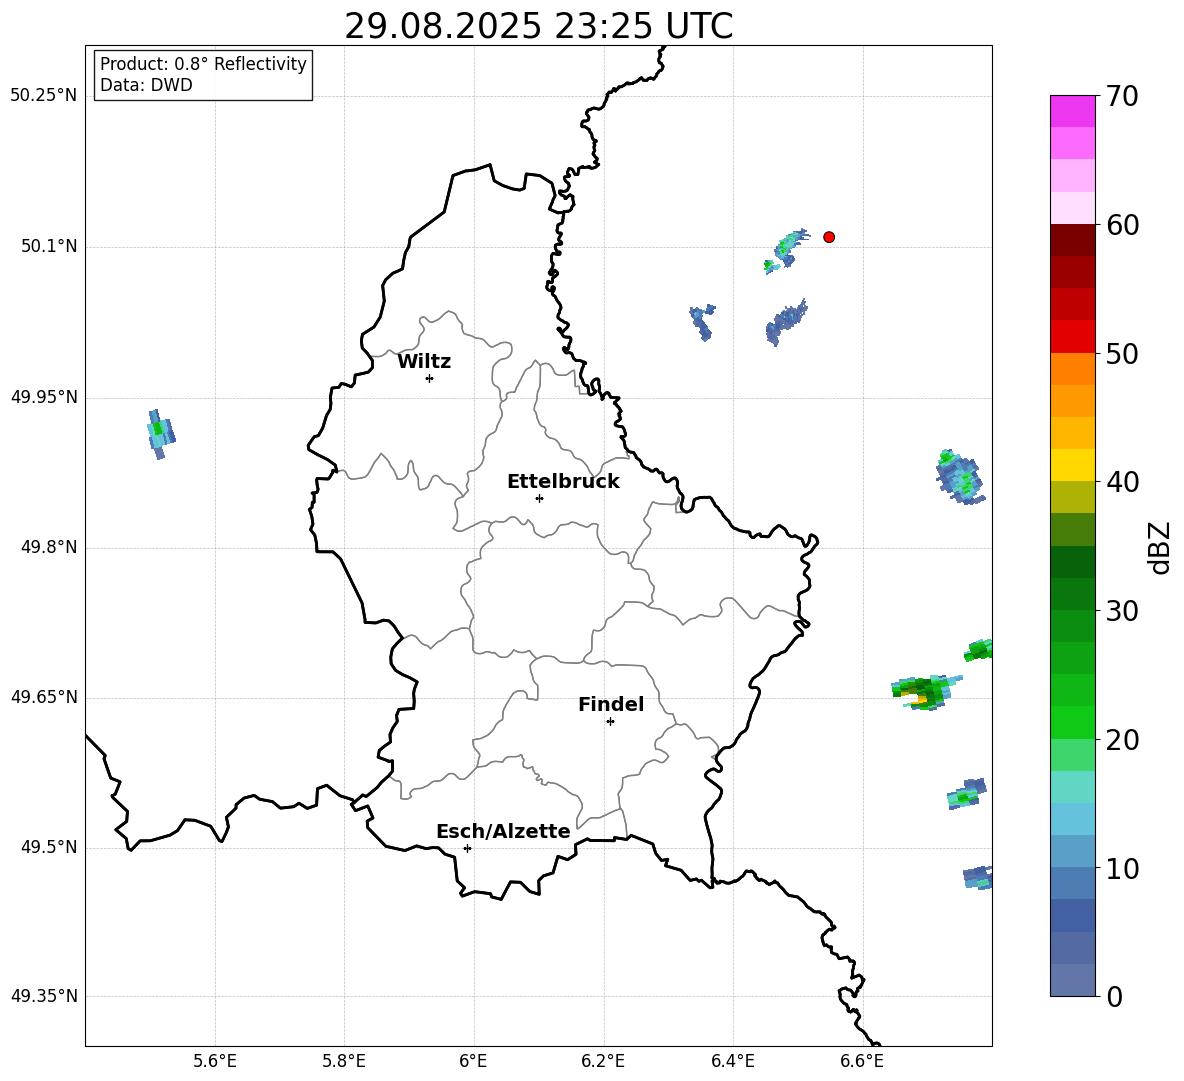Click the 20 colorbar tick label
This screenshot has height=1081, width=1184.
[1122, 740]
